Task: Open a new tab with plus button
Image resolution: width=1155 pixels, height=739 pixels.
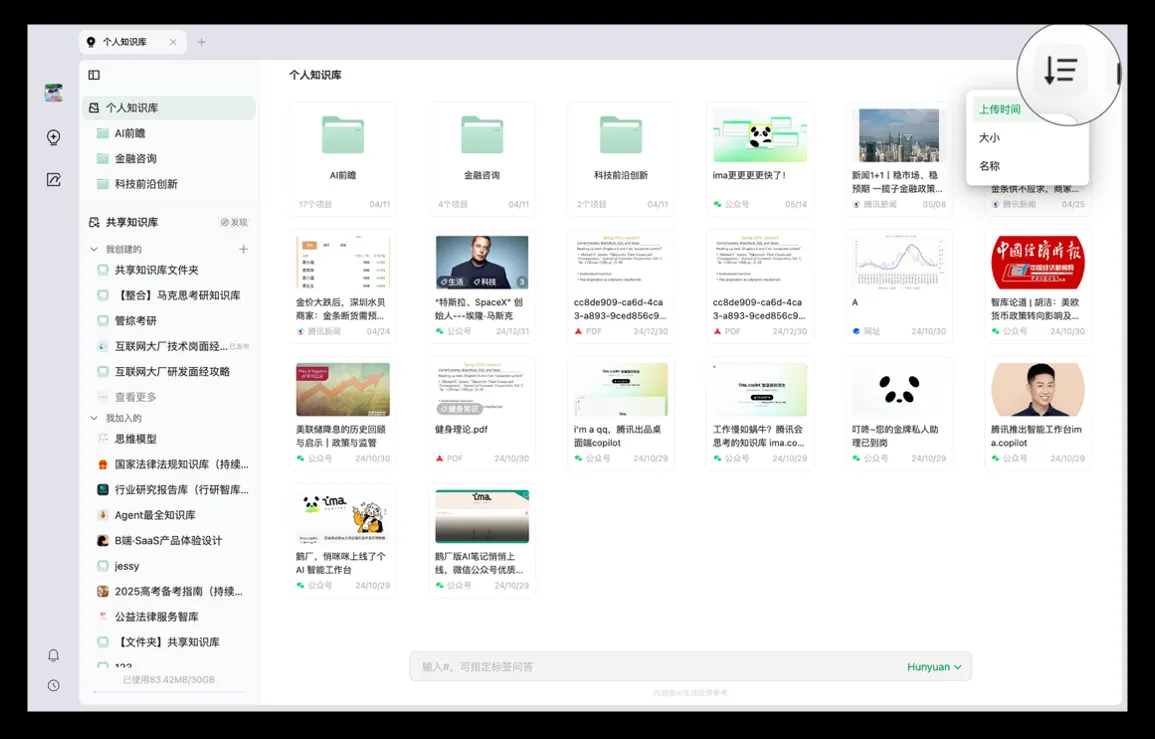Action: [x=201, y=42]
